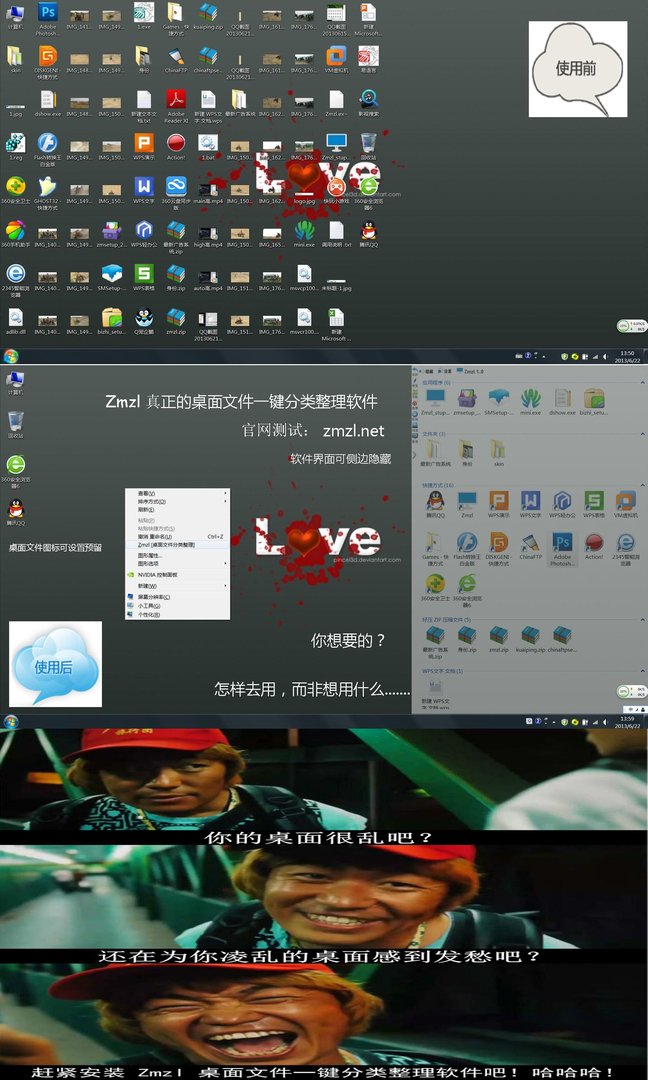Open Q宠企鹅 penguin icon on cluttered desktop
The width and height of the screenshot is (648, 1080).
pyautogui.click(x=144, y=318)
